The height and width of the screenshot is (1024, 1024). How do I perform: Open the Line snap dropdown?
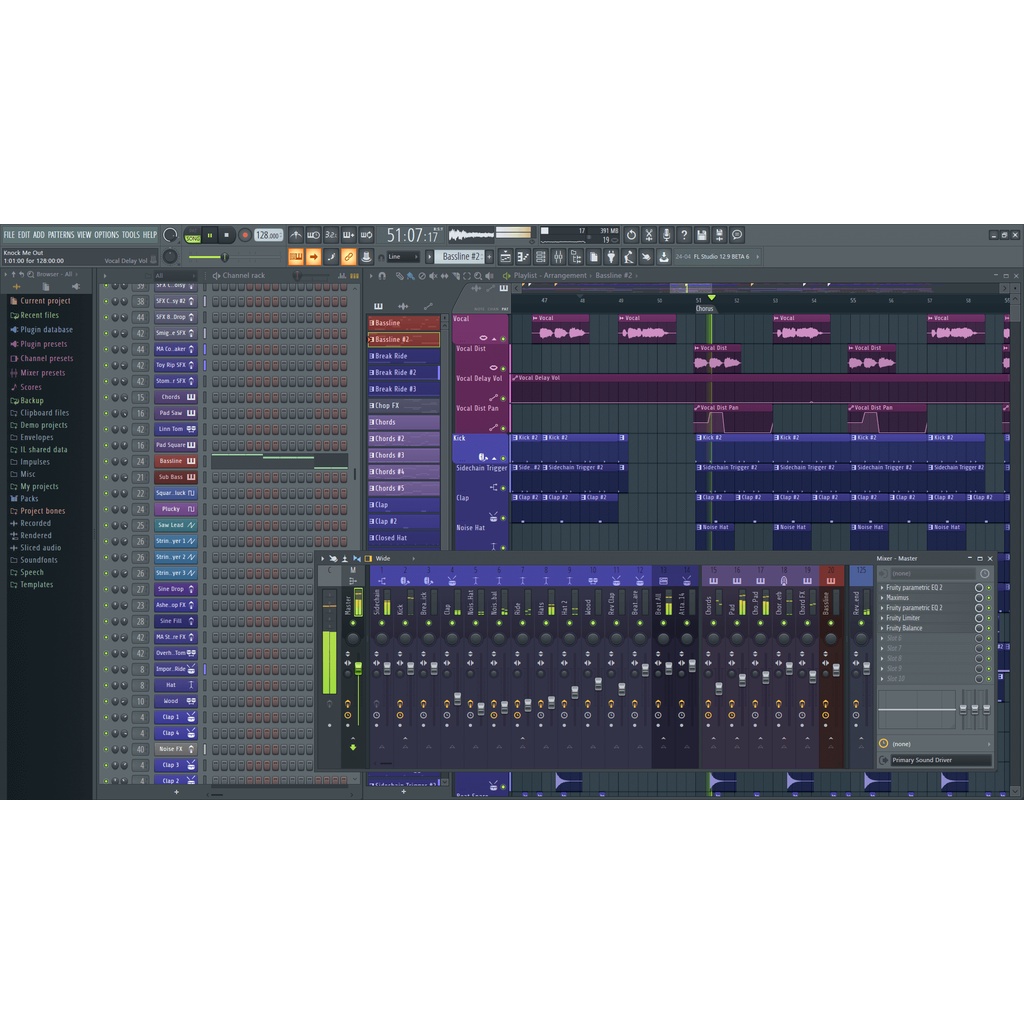pyautogui.click(x=403, y=257)
